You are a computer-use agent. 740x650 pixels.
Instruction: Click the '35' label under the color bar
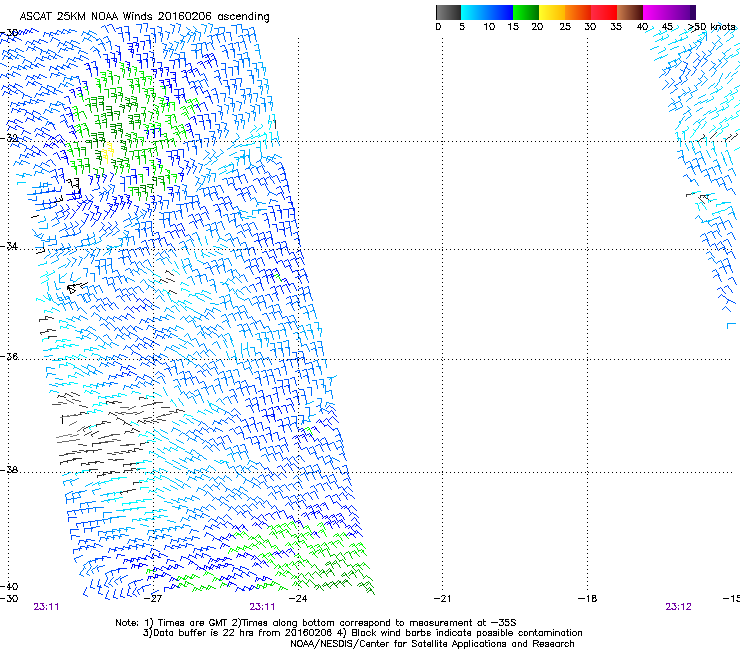(x=616, y=27)
